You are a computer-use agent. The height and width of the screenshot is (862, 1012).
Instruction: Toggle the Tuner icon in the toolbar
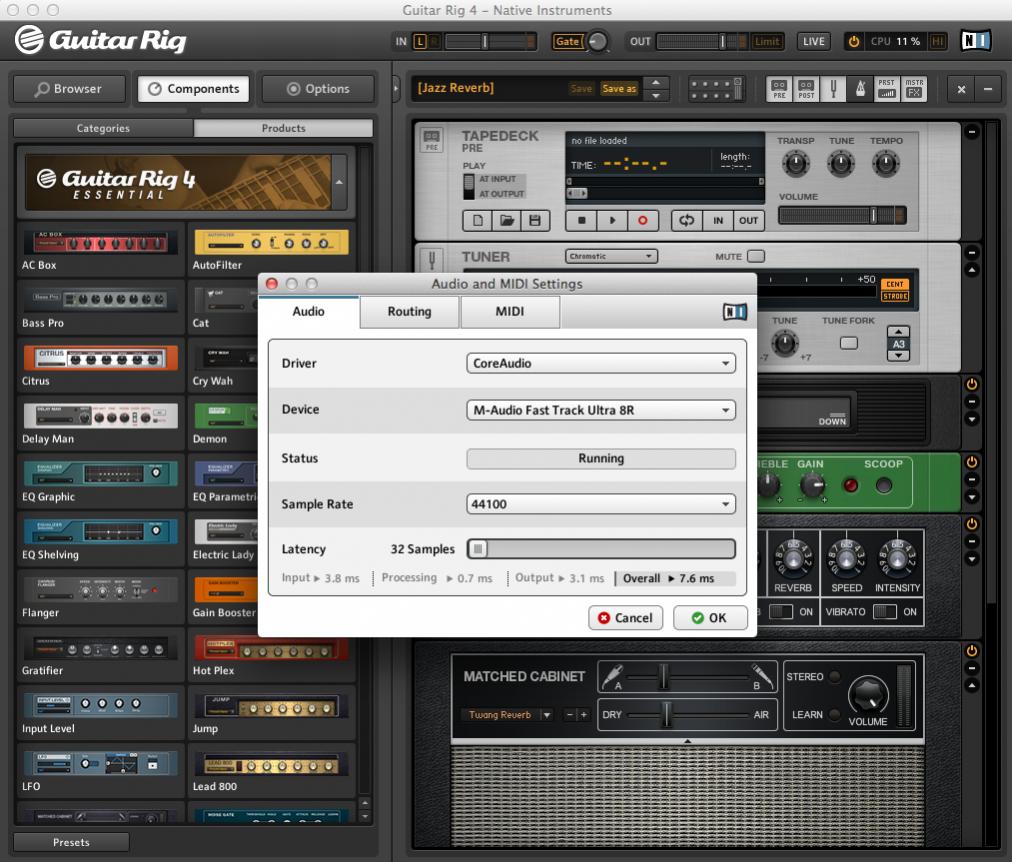pyautogui.click(x=833, y=89)
